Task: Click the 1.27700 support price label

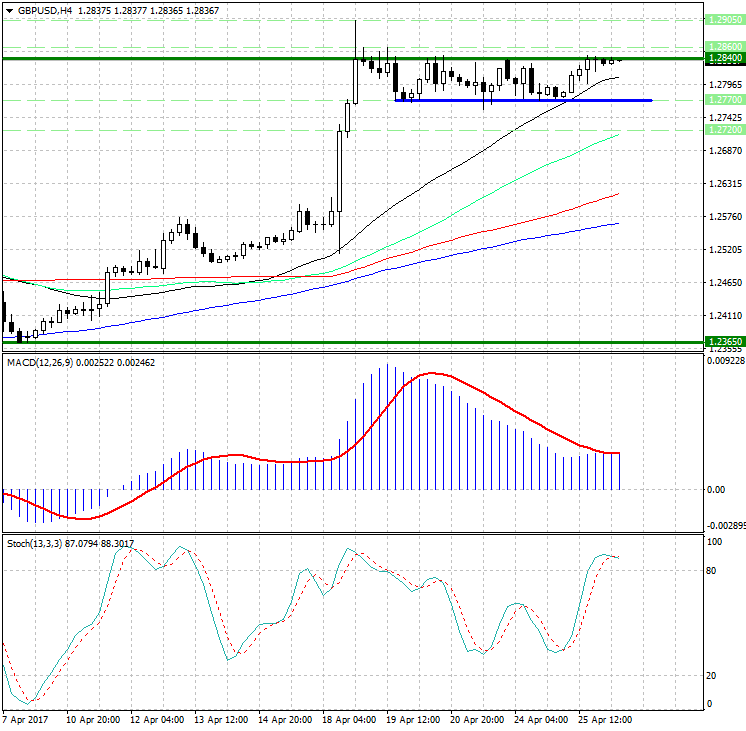Action: click(723, 100)
